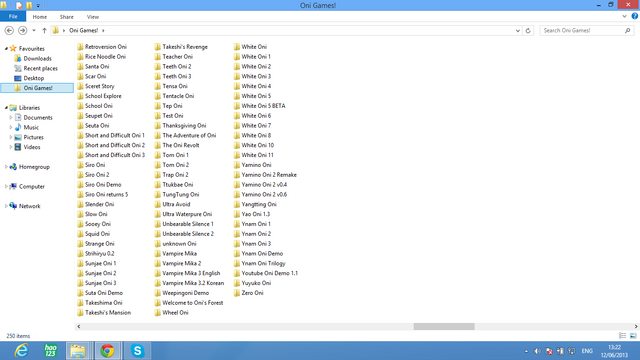Open the Quick Access Toolbar customize dropdown
The height and width of the screenshot is (360, 640).
[38, 6]
